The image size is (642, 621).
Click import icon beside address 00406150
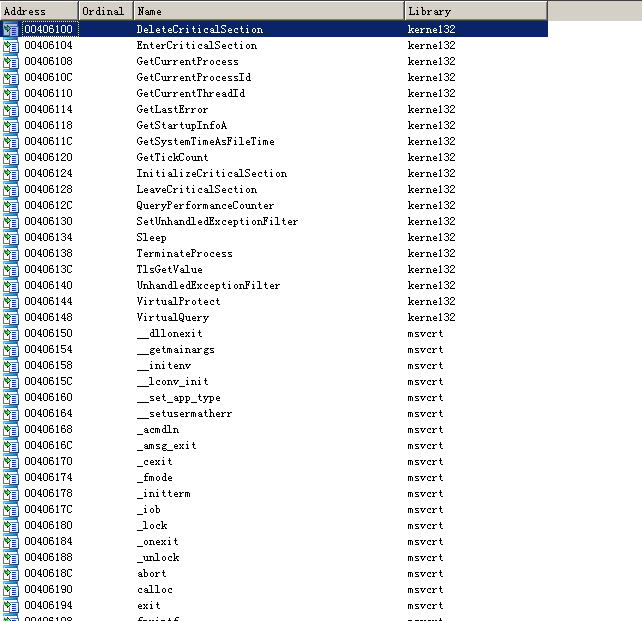(x=11, y=334)
